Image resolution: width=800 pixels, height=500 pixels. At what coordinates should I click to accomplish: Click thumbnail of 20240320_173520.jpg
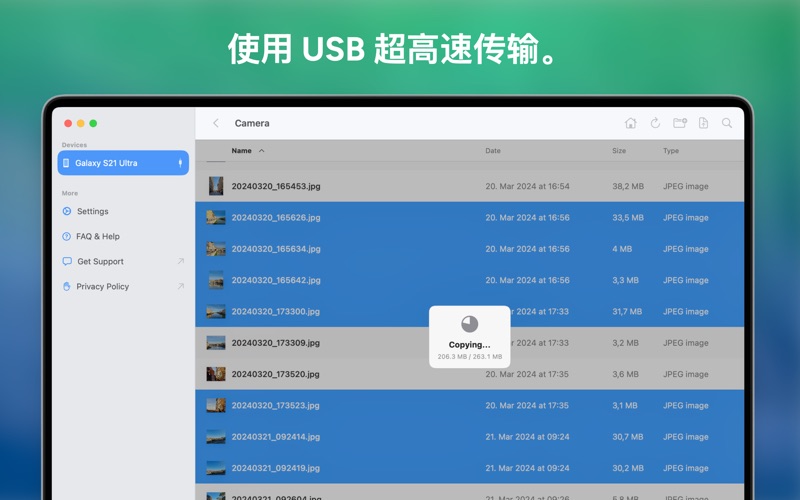tap(216, 374)
